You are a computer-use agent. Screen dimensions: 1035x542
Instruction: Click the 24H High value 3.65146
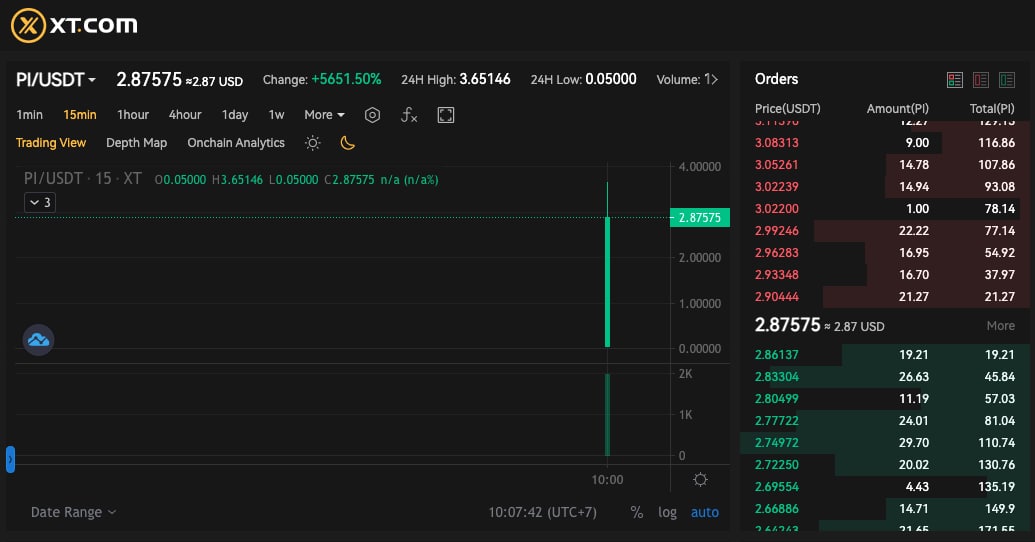pyautogui.click(x=485, y=79)
